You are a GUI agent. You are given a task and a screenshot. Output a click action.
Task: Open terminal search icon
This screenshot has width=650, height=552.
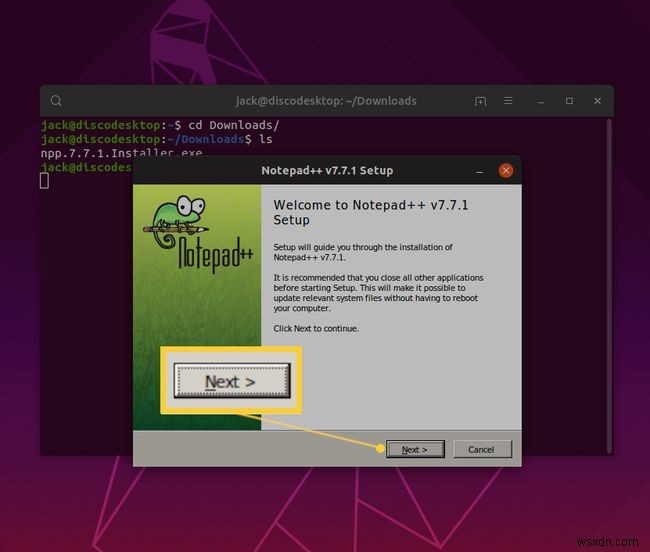56,101
